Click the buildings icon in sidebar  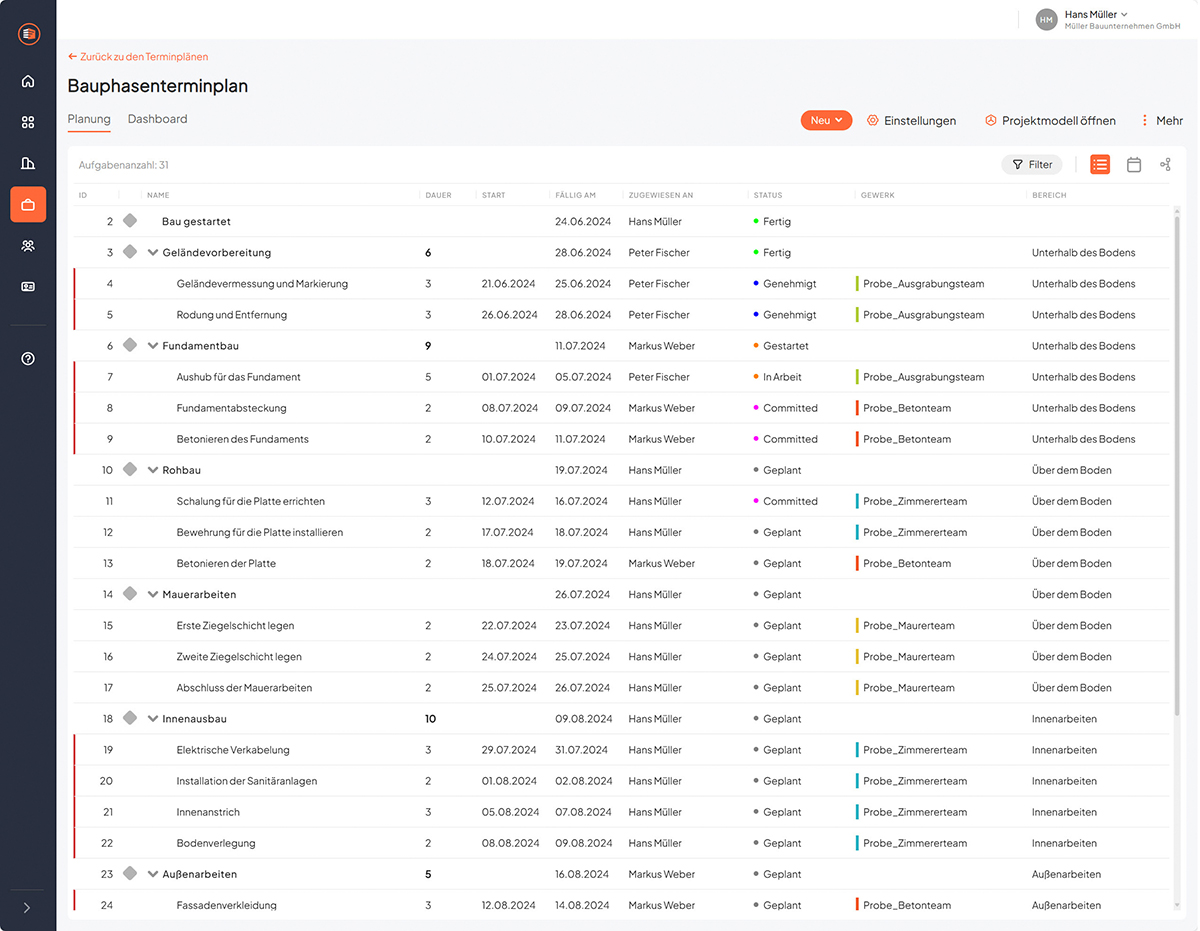click(28, 163)
